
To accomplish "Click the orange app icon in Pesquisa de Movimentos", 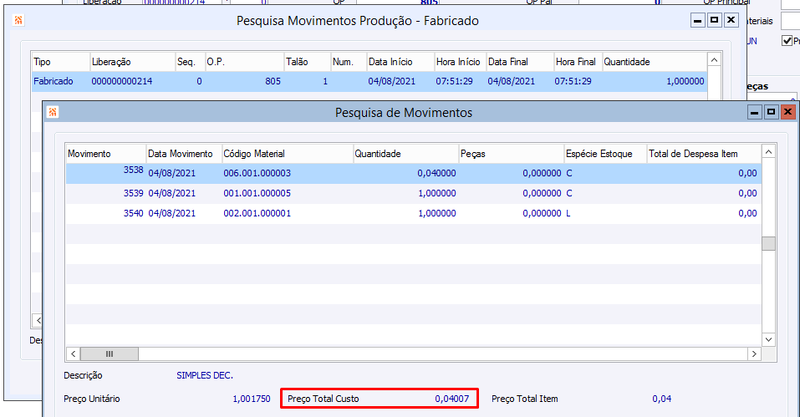I will (x=53, y=112).
